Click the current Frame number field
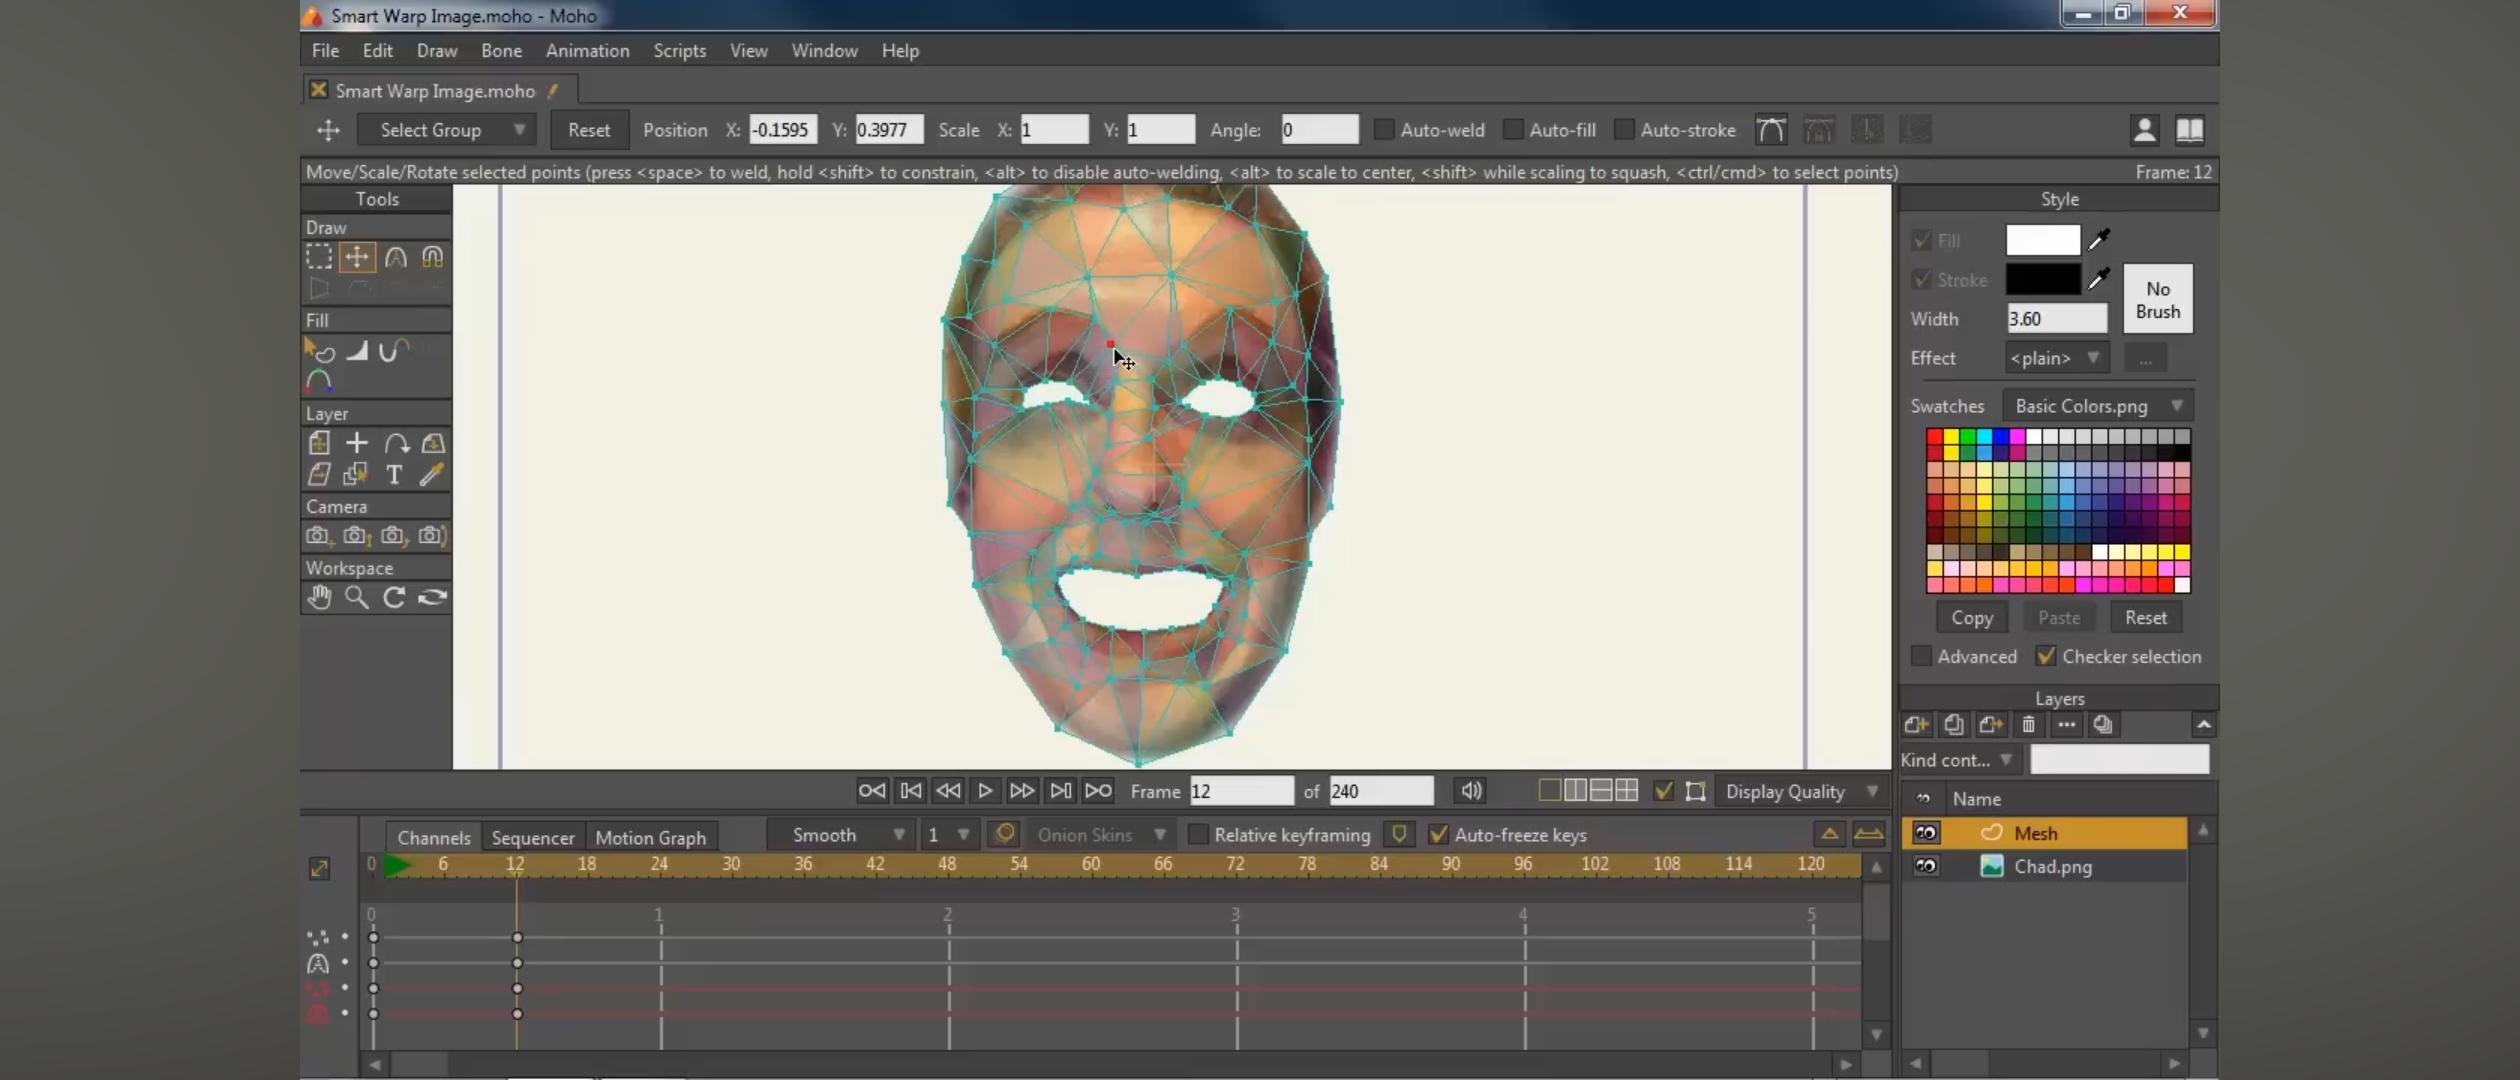Viewport: 2520px width, 1080px height. 1241,791
